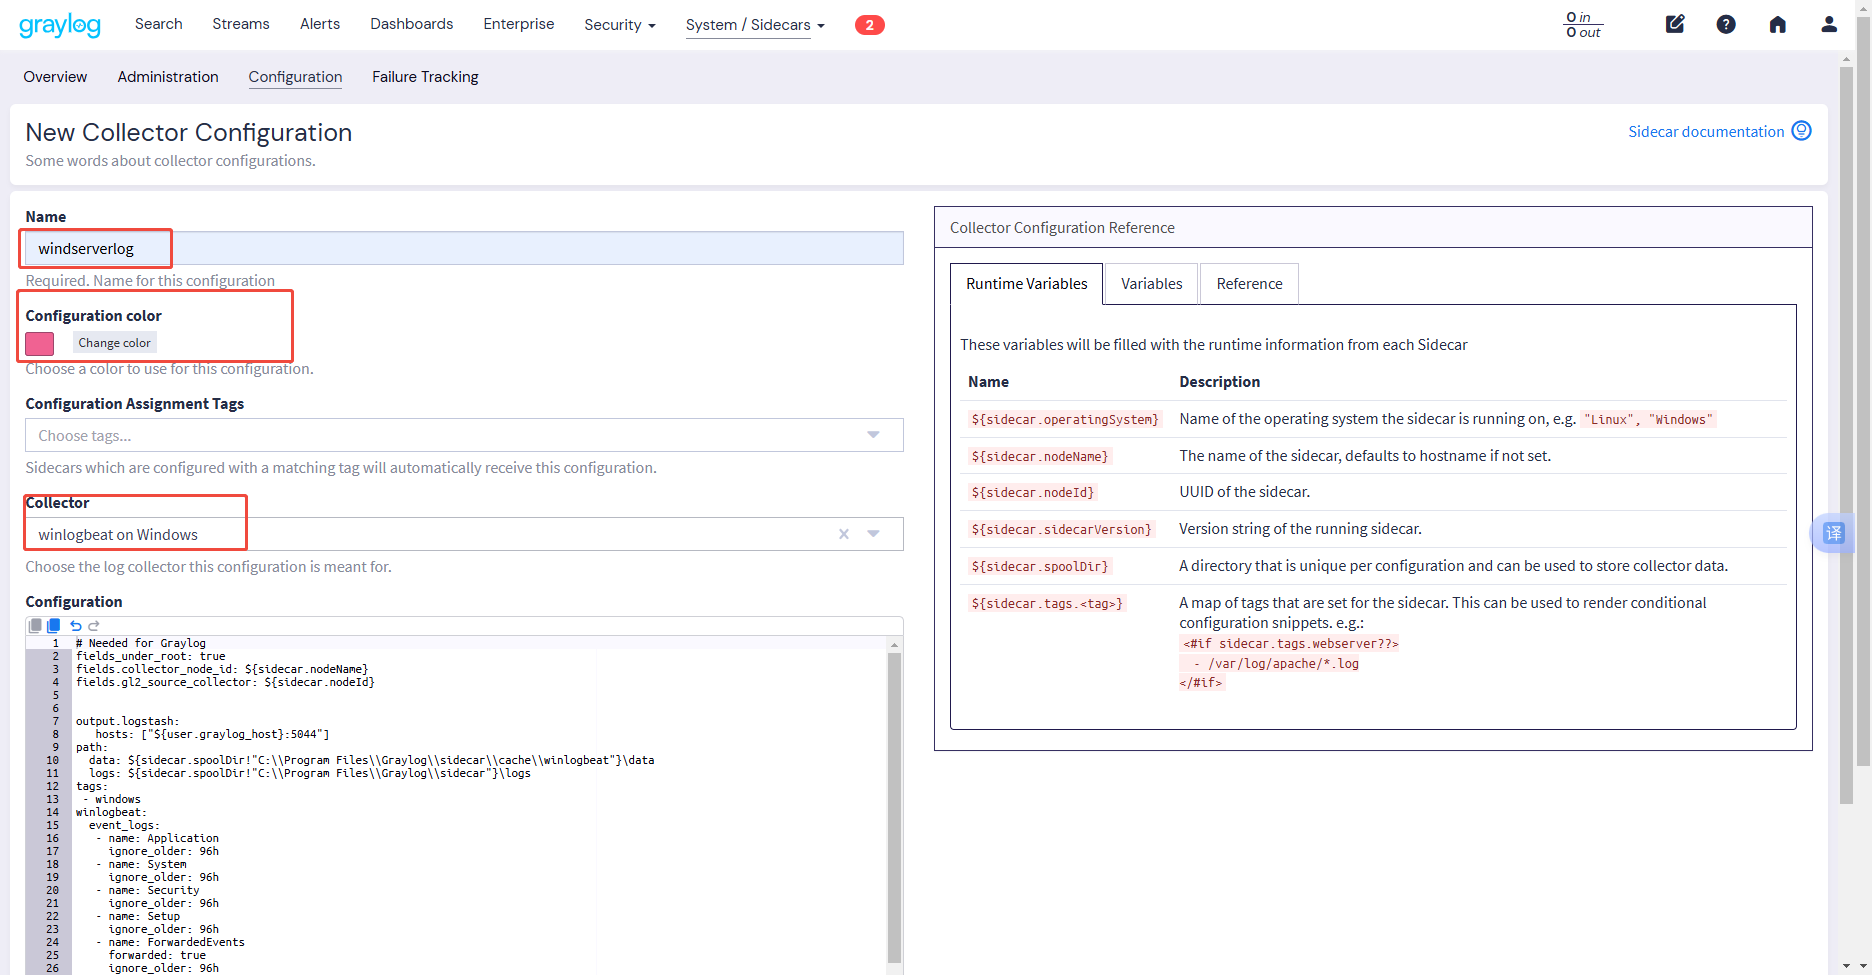
Task: Open the Search page
Action: pyautogui.click(x=159, y=24)
